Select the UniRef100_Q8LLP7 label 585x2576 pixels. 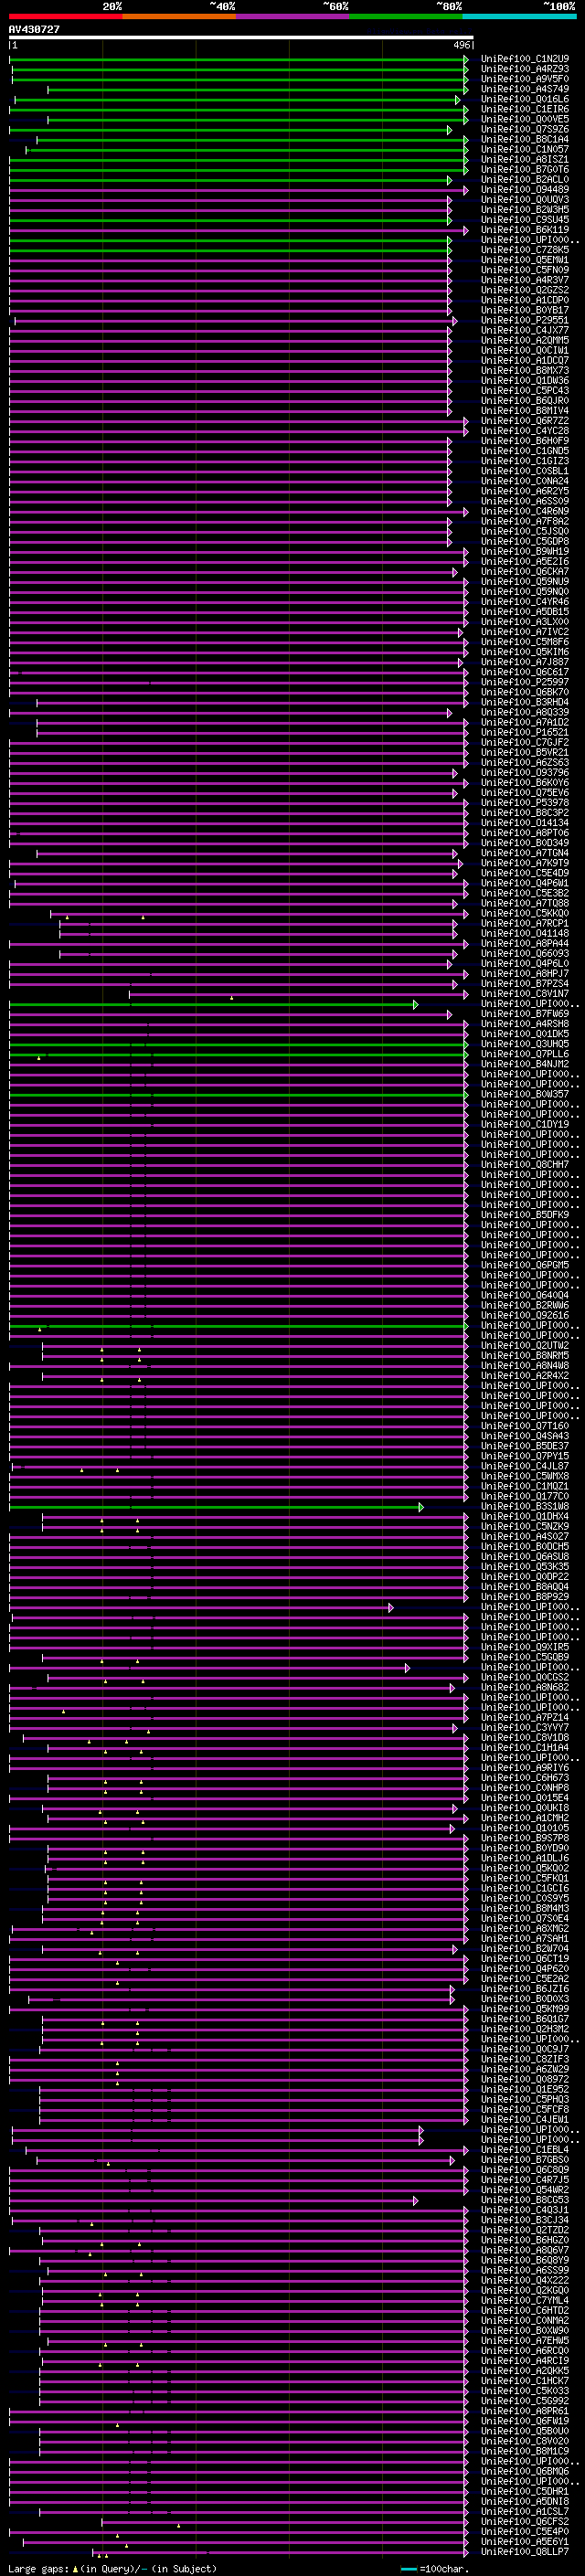(525, 2552)
